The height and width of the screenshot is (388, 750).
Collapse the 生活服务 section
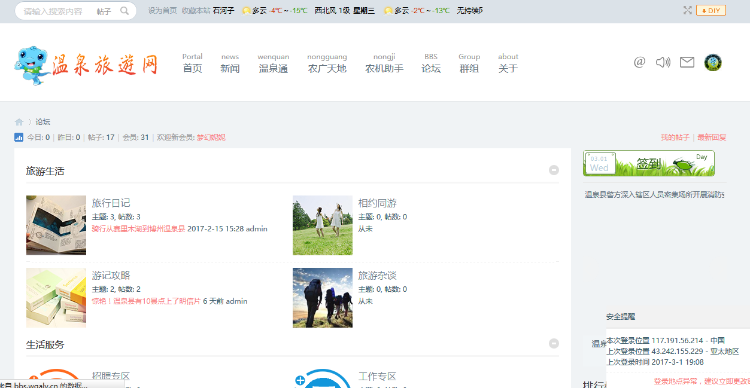pos(553,343)
